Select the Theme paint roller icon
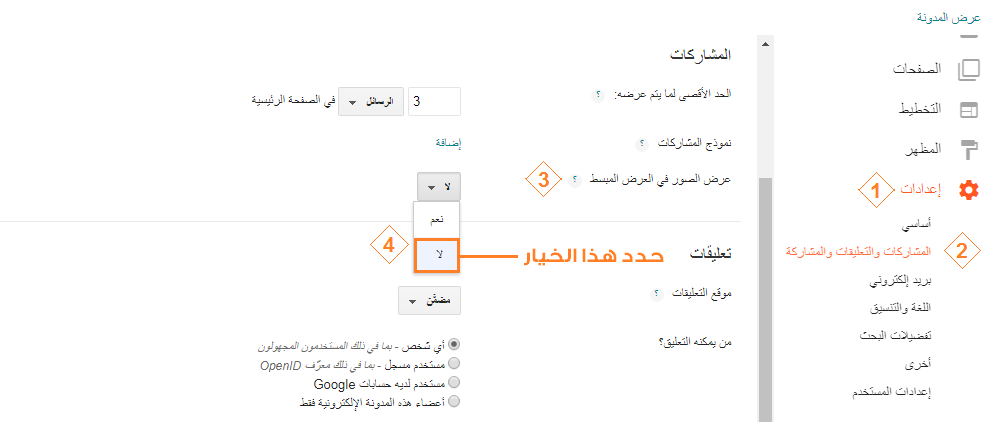The width and height of the screenshot is (992, 422). click(x=969, y=150)
